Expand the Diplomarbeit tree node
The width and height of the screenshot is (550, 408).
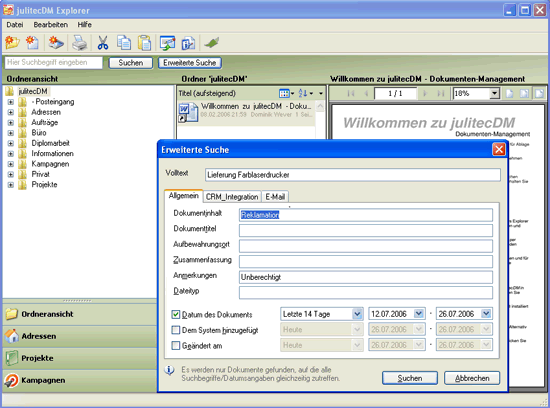[11, 143]
